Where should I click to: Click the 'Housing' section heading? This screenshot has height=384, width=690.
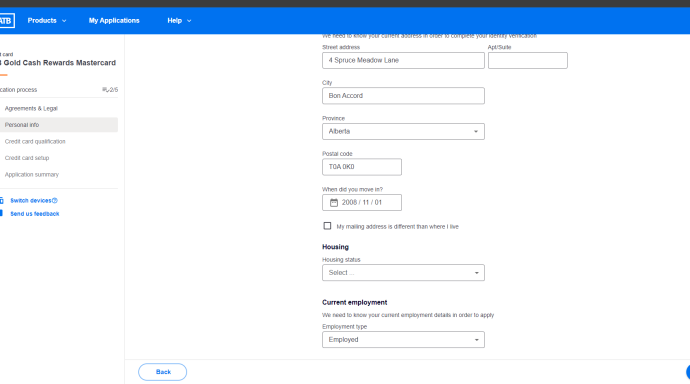click(x=335, y=247)
